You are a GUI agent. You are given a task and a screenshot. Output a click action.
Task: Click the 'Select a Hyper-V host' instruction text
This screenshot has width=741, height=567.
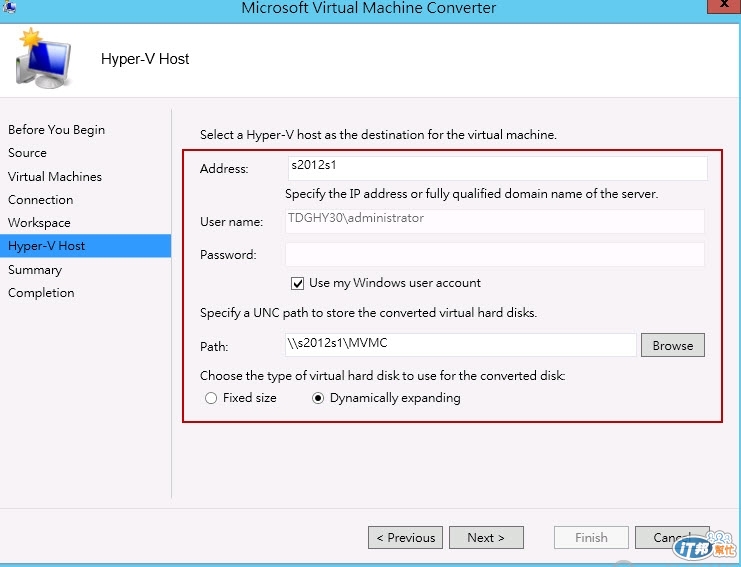coord(378,135)
